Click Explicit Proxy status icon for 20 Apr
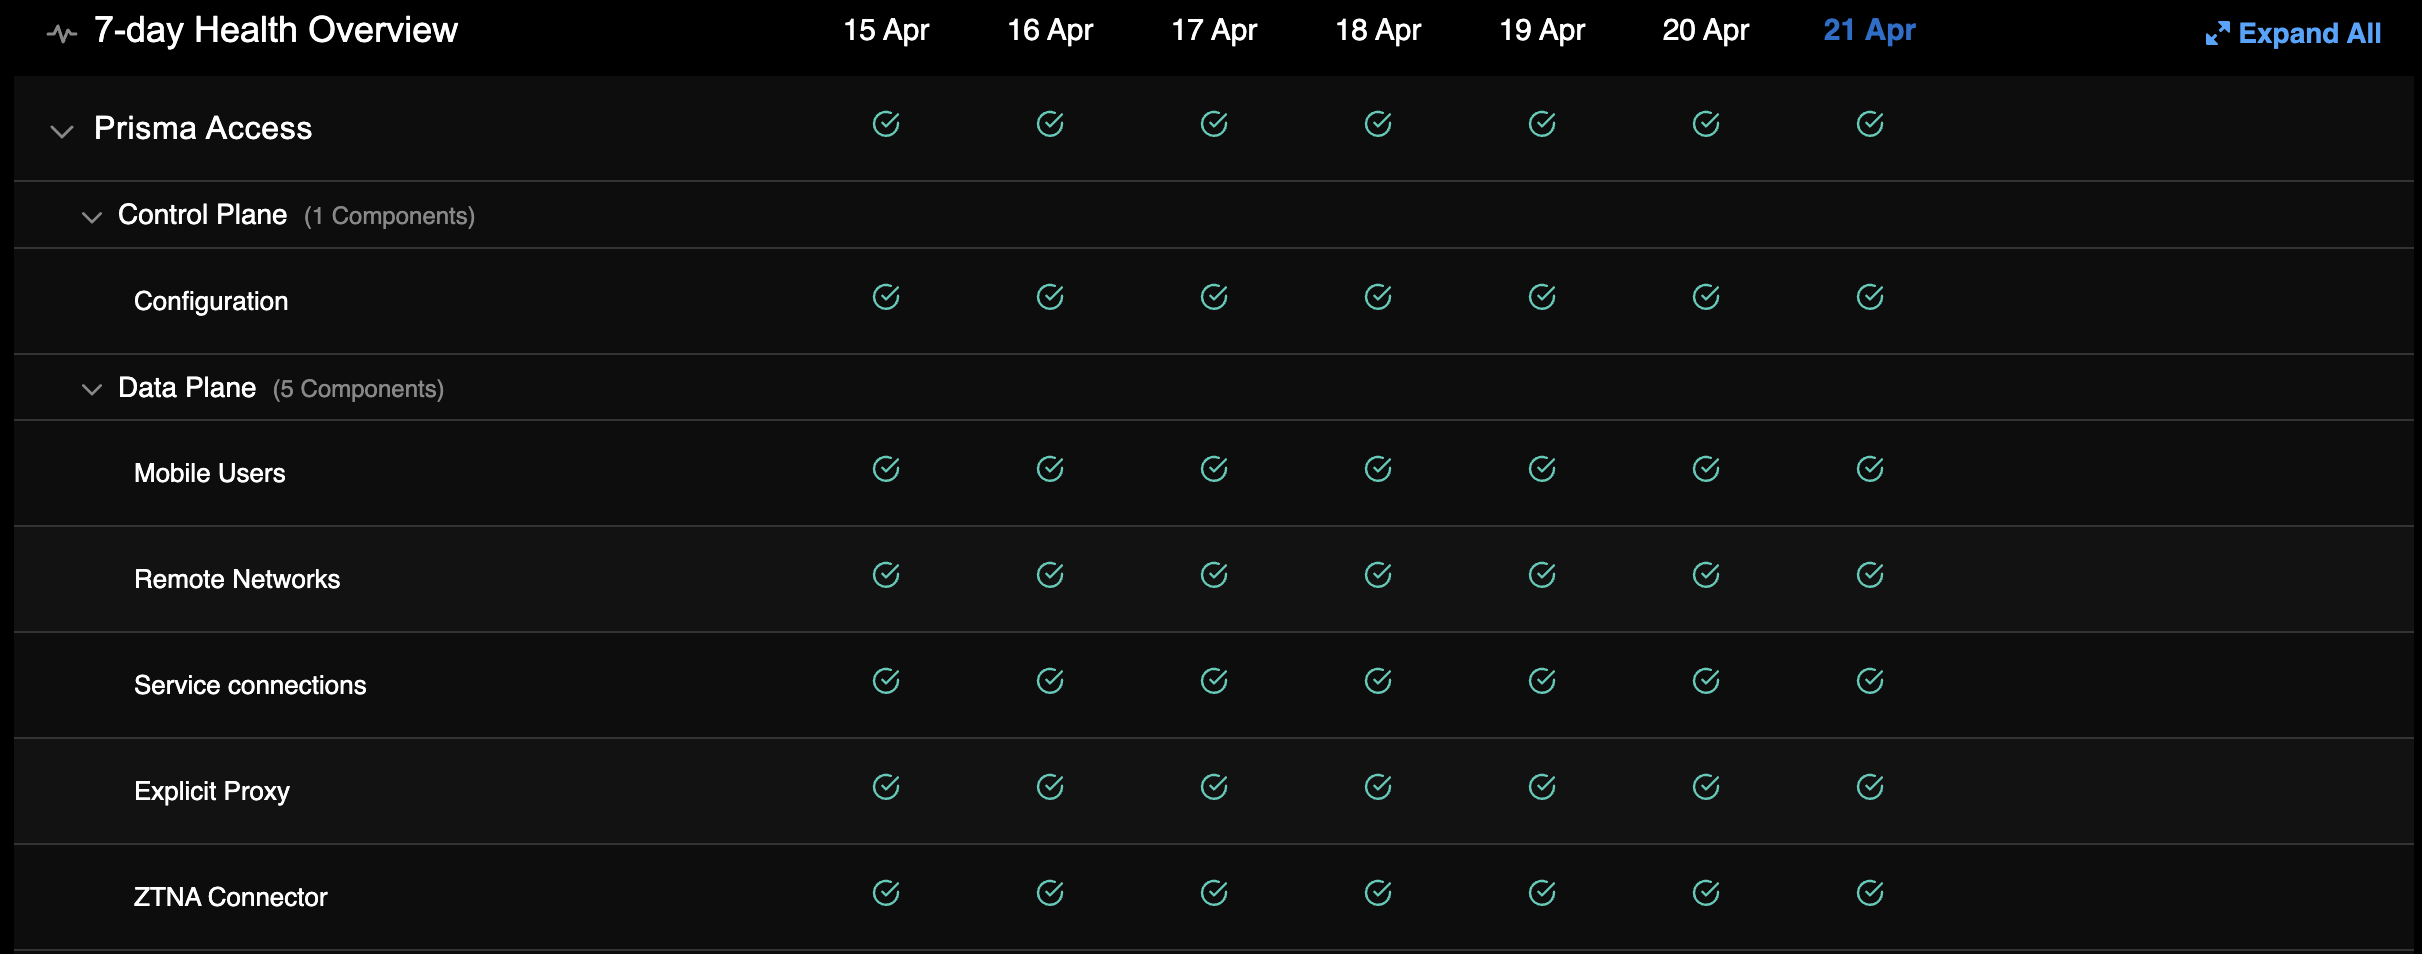The height and width of the screenshot is (954, 2422). (x=1706, y=787)
